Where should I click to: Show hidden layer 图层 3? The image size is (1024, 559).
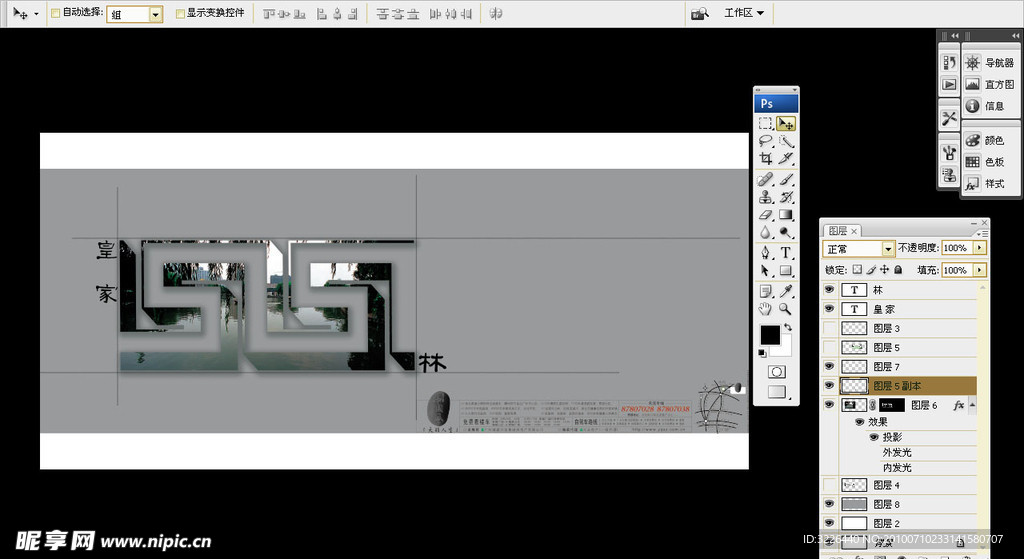pos(828,328)
